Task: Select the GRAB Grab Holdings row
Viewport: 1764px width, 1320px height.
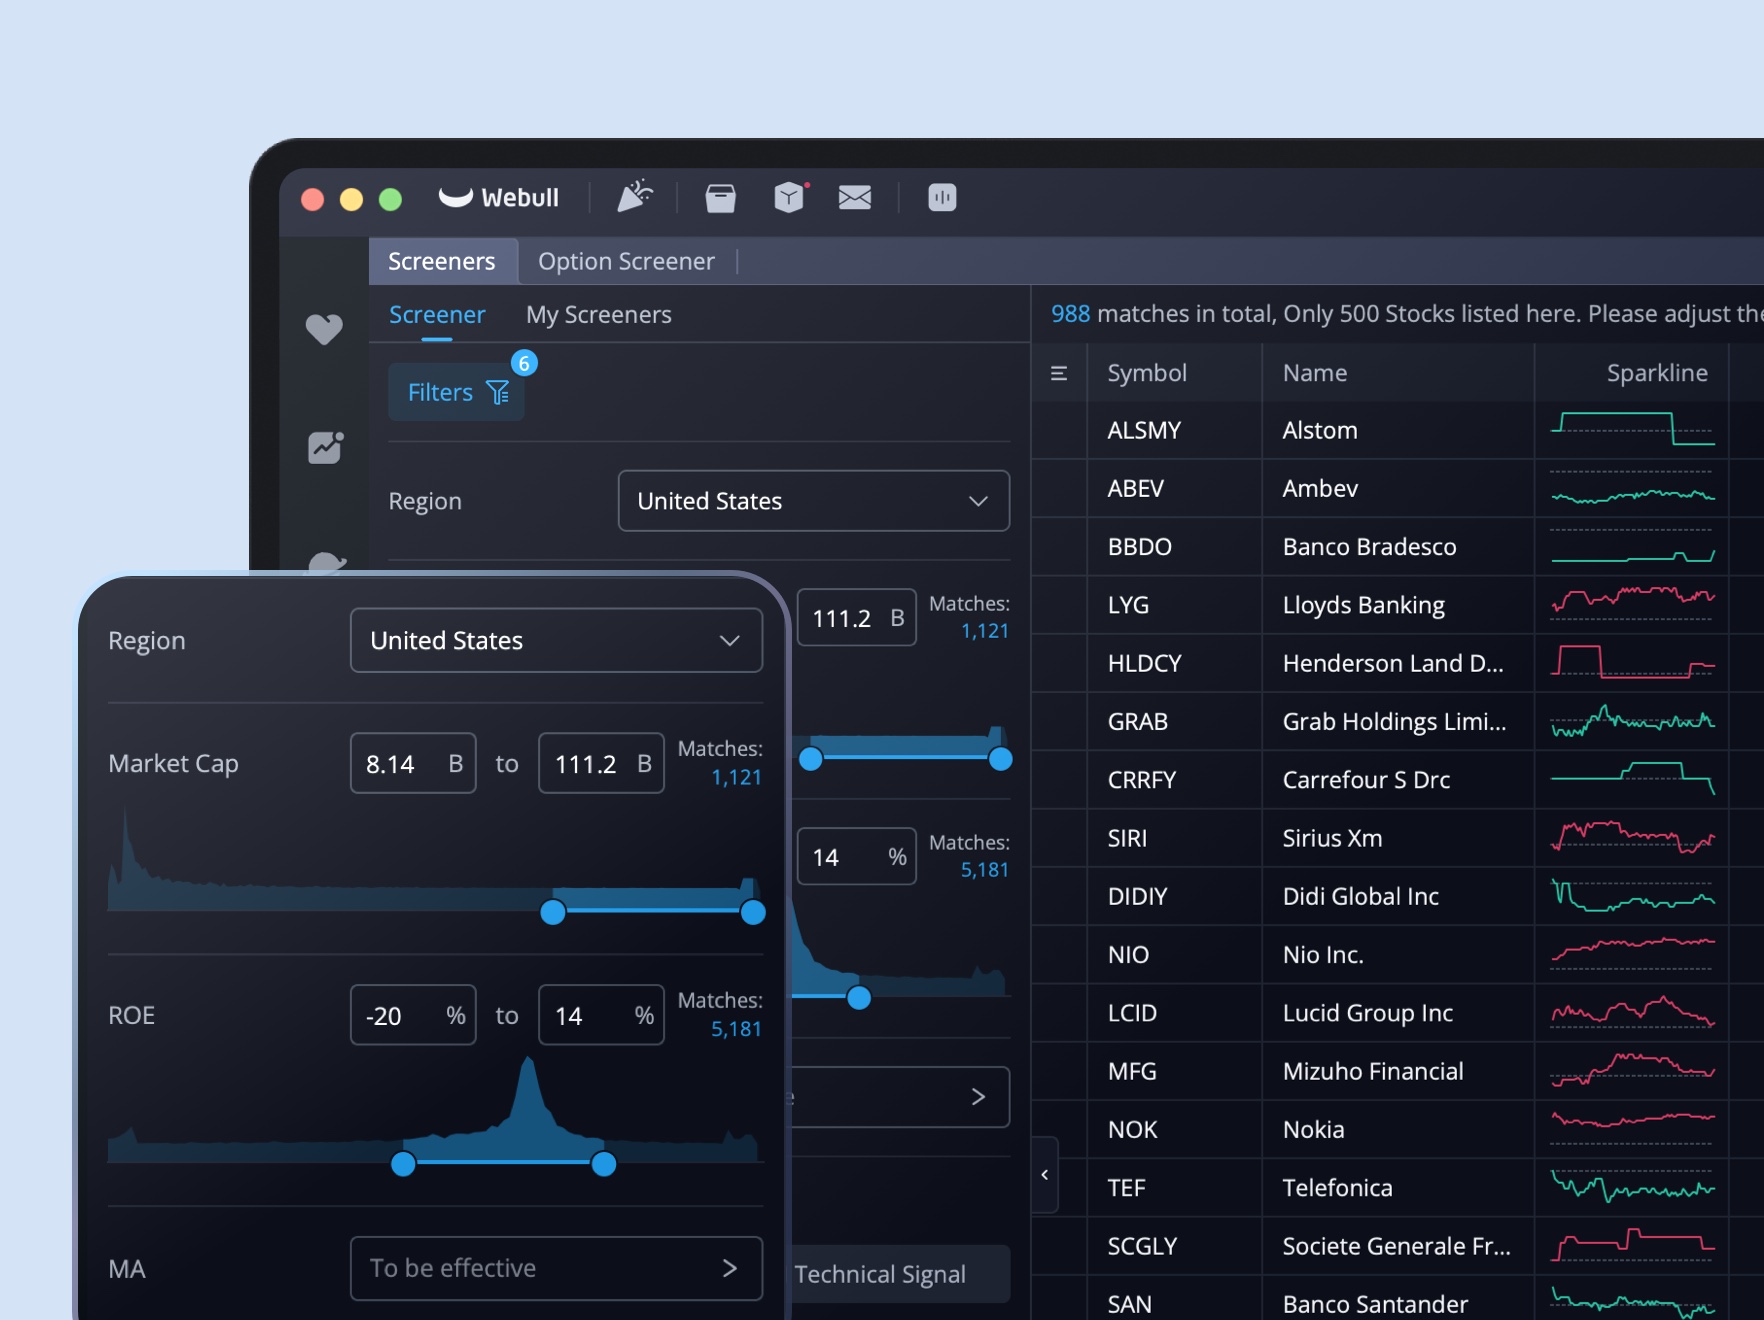Action: click(1398, 722)
